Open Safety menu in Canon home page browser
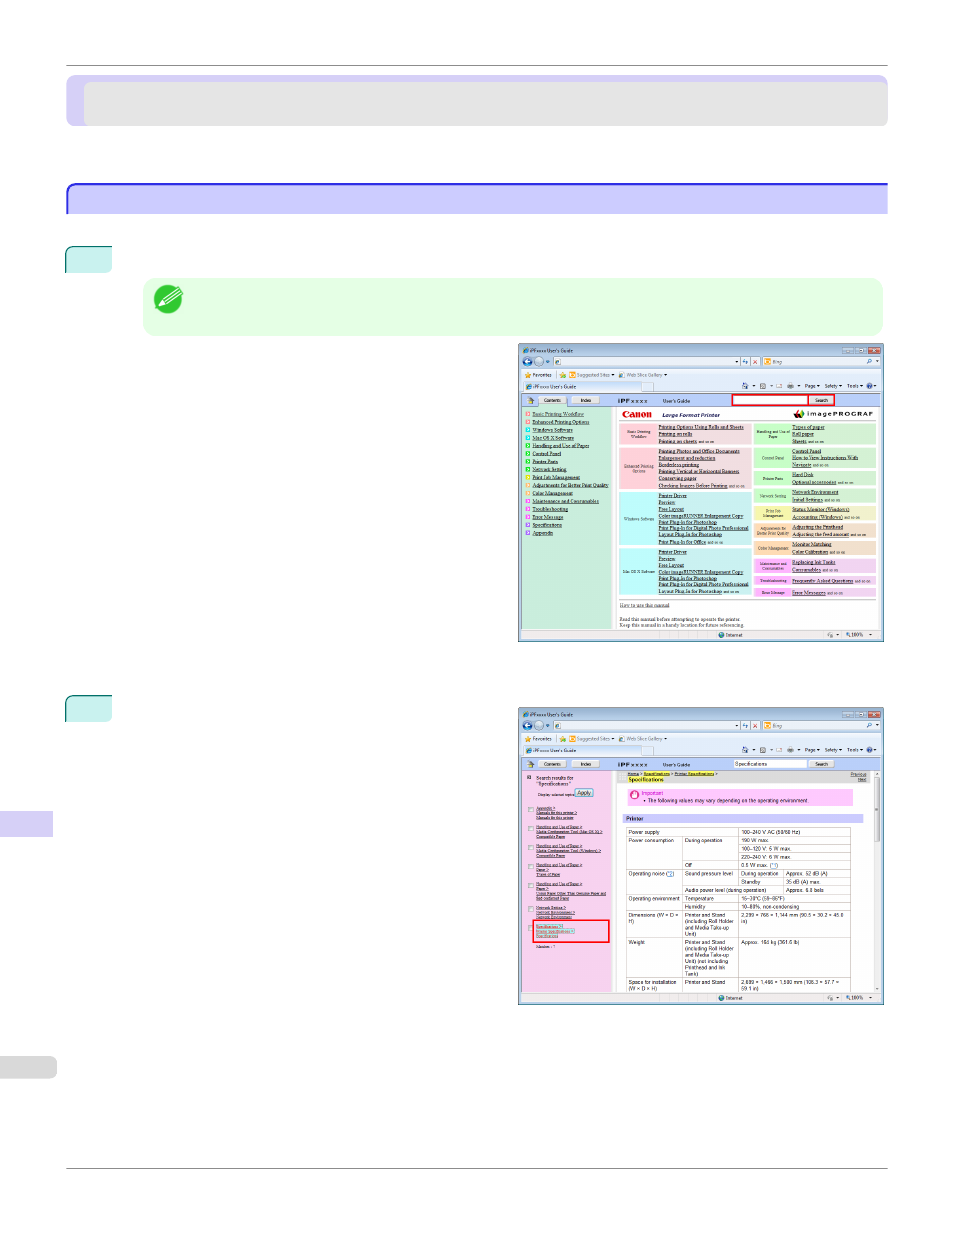The height and width of the screenshot is (1235, 954). [x=833, y=386]
